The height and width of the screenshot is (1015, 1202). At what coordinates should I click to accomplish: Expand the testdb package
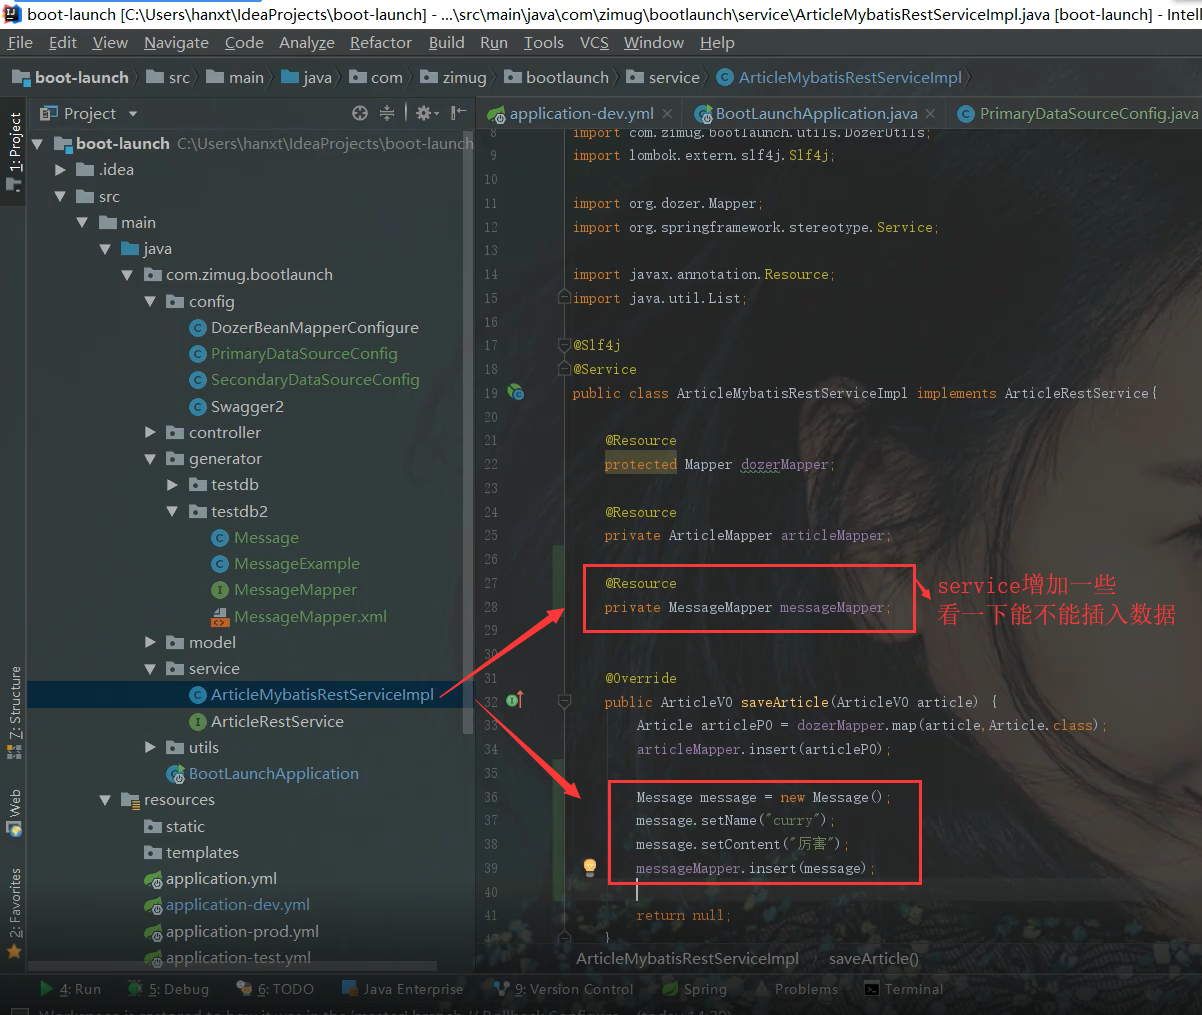point(172,485)
